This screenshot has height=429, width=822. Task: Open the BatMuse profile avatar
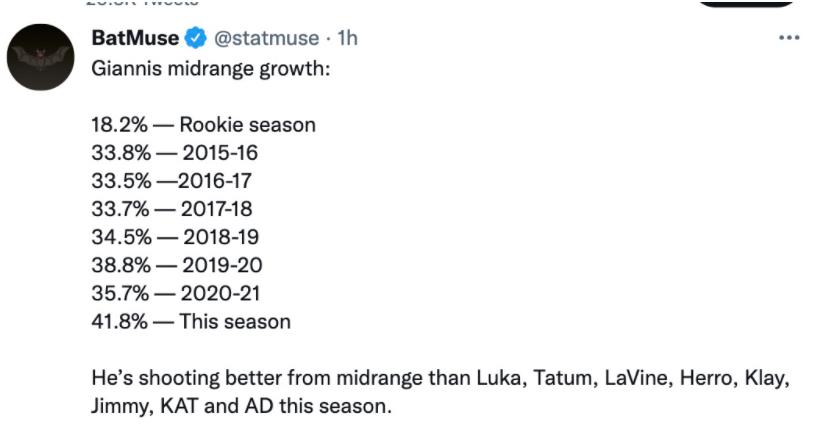coord(41,57)
